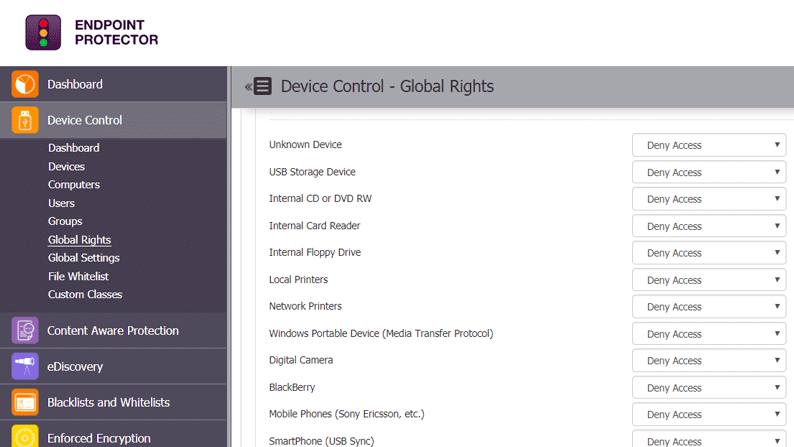
Task: Click the 'USB Storage Device' label
Action: (312, 172)
